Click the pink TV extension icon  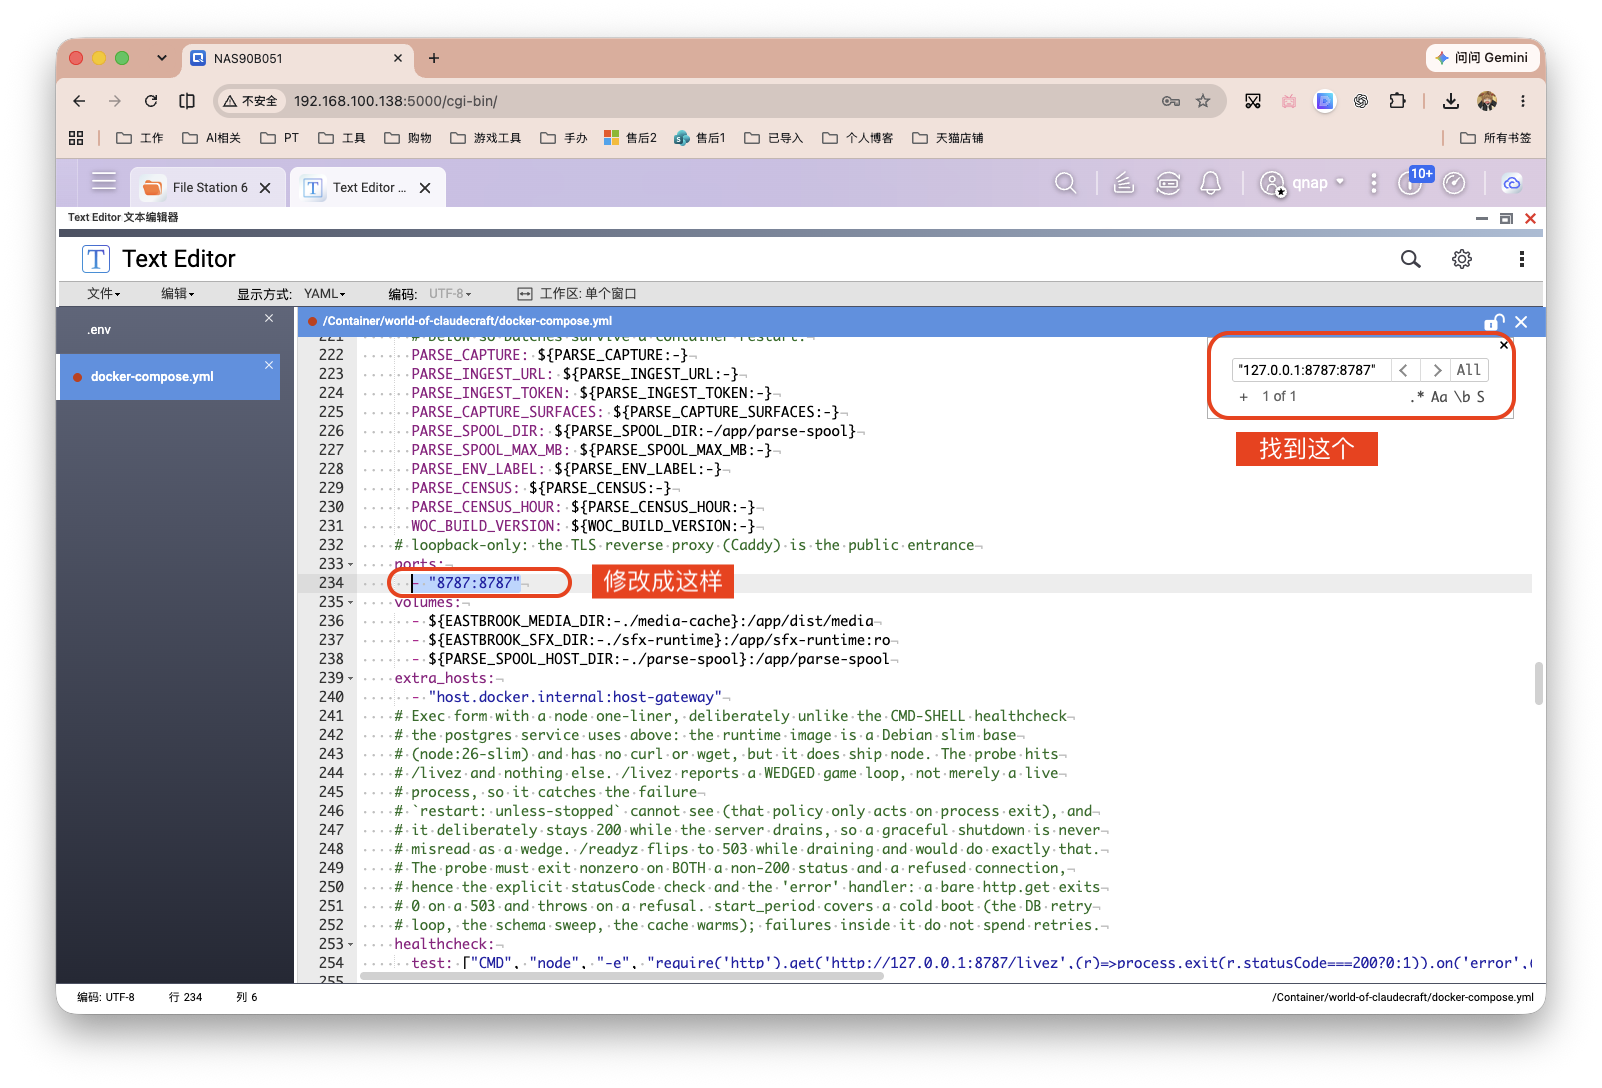[1289, 101]
